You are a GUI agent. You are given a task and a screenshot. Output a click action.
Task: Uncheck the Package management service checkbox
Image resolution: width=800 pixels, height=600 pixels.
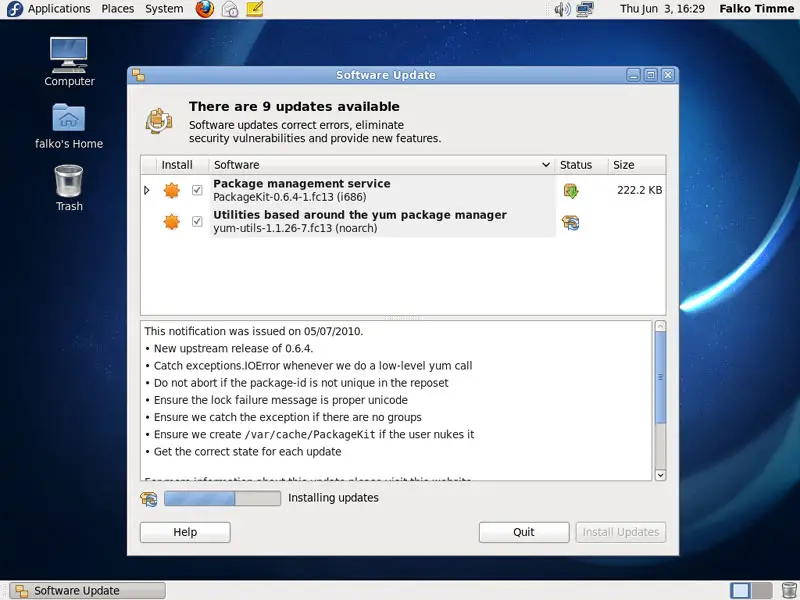[197, 190]
